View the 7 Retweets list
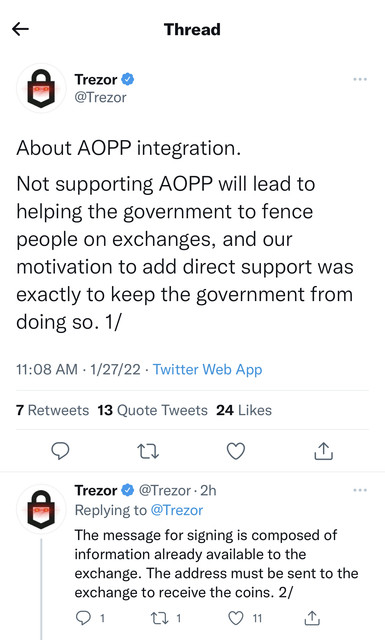Screen dimensions: 385x640 pyautogui.click(x=52, y=410)
